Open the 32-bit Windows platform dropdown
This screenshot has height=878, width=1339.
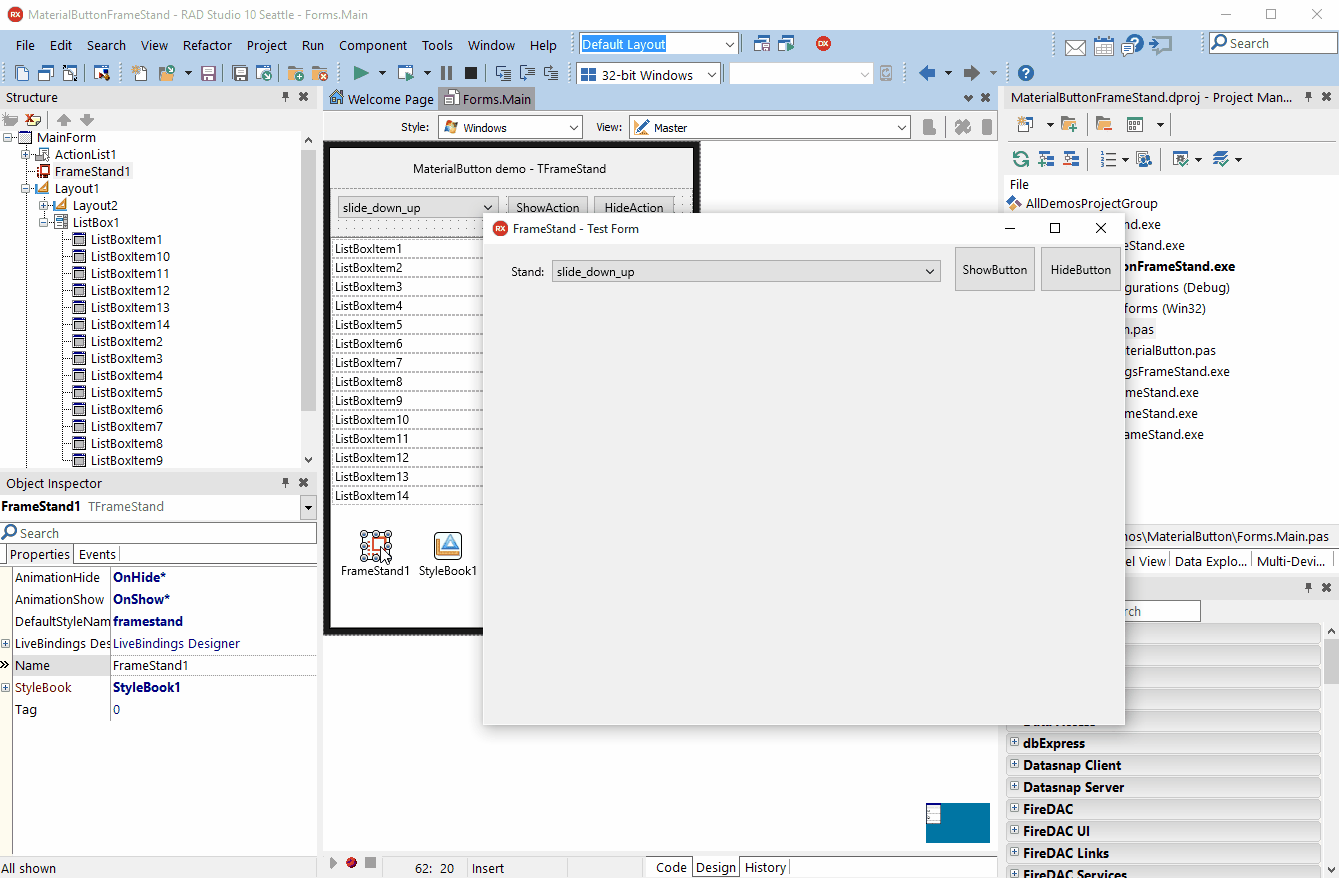tap(711, 75)
